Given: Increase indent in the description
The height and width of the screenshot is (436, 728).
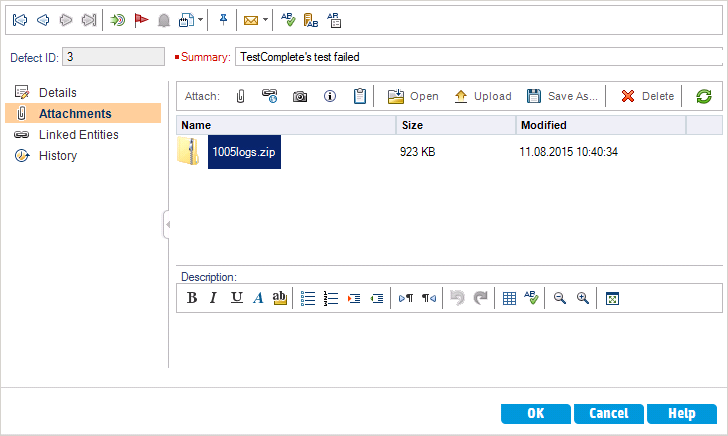Looking at the screenshot, I should click(x=354, y=298).
